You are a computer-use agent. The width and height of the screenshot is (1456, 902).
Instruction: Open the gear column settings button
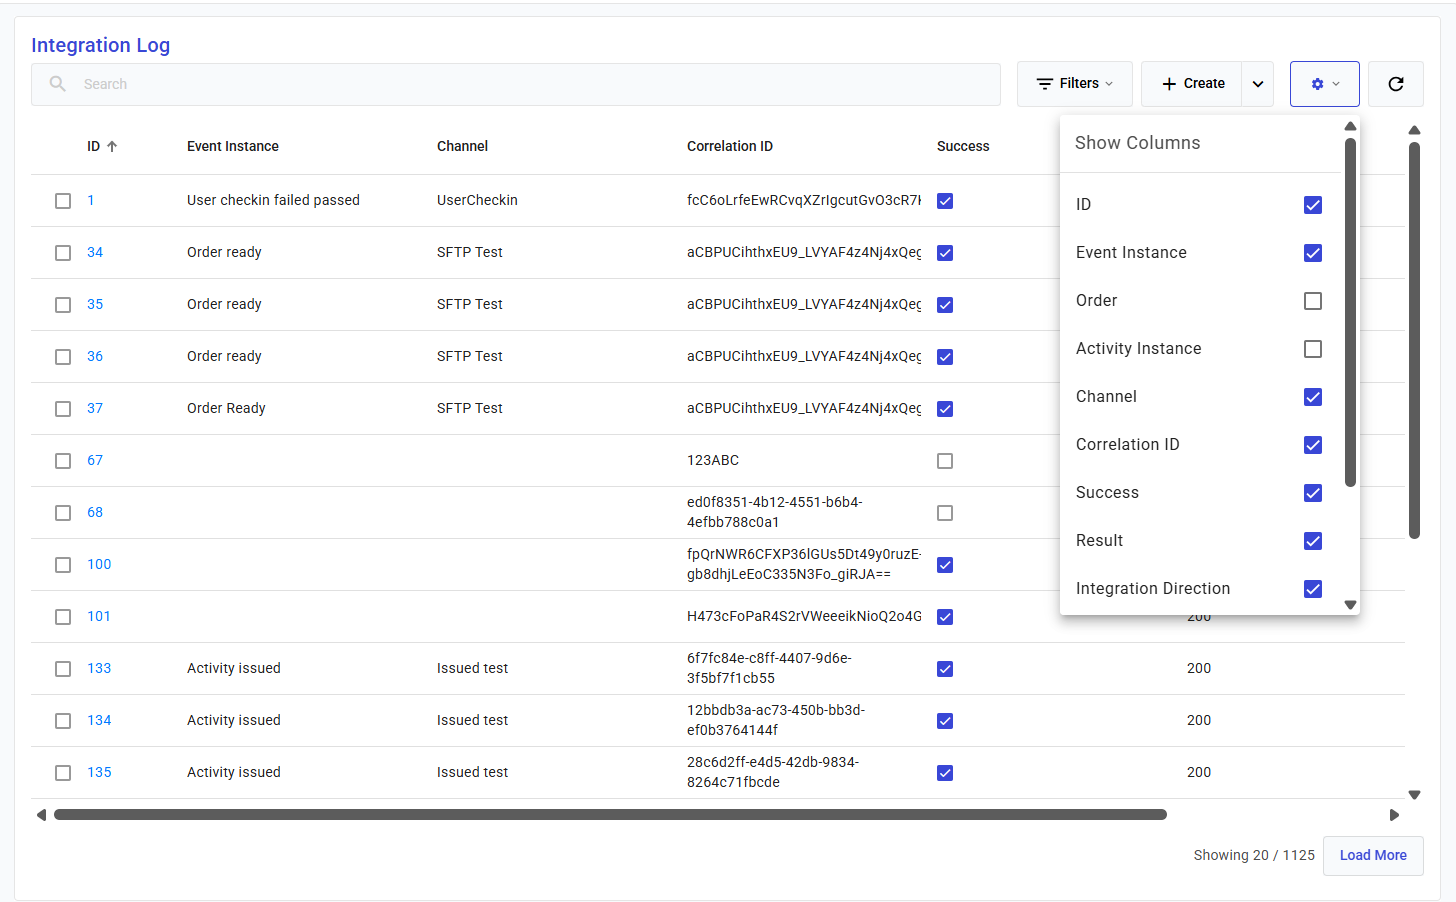coord(1324,84)
